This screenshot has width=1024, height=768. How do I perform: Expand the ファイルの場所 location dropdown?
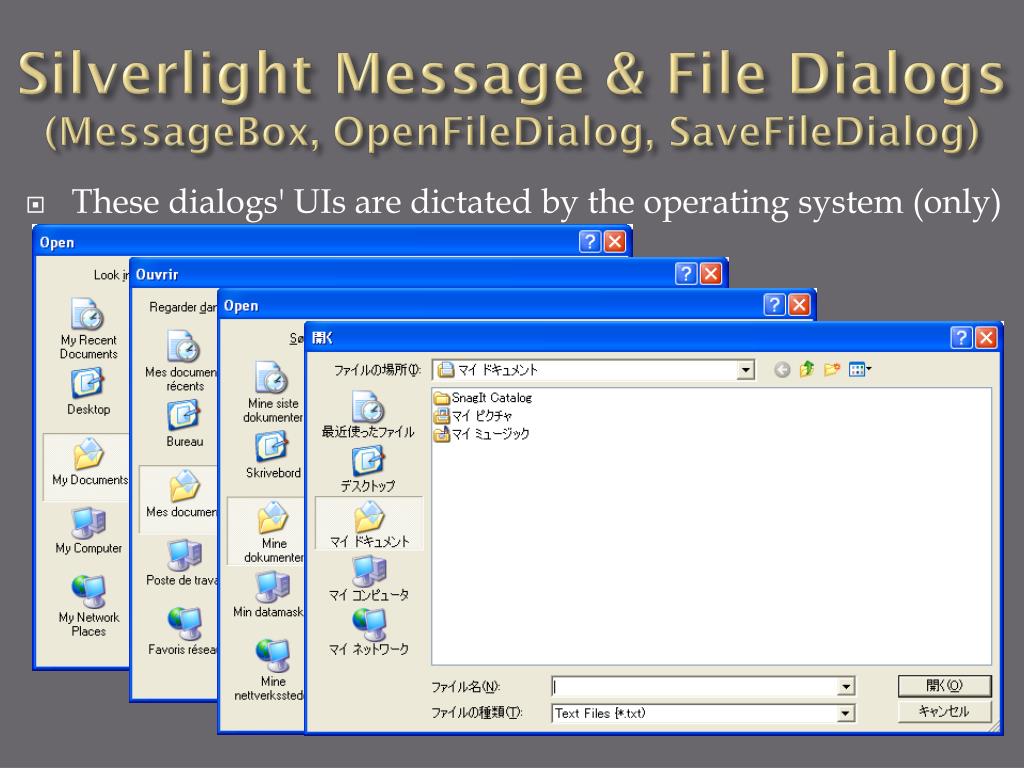click(744, 370)
